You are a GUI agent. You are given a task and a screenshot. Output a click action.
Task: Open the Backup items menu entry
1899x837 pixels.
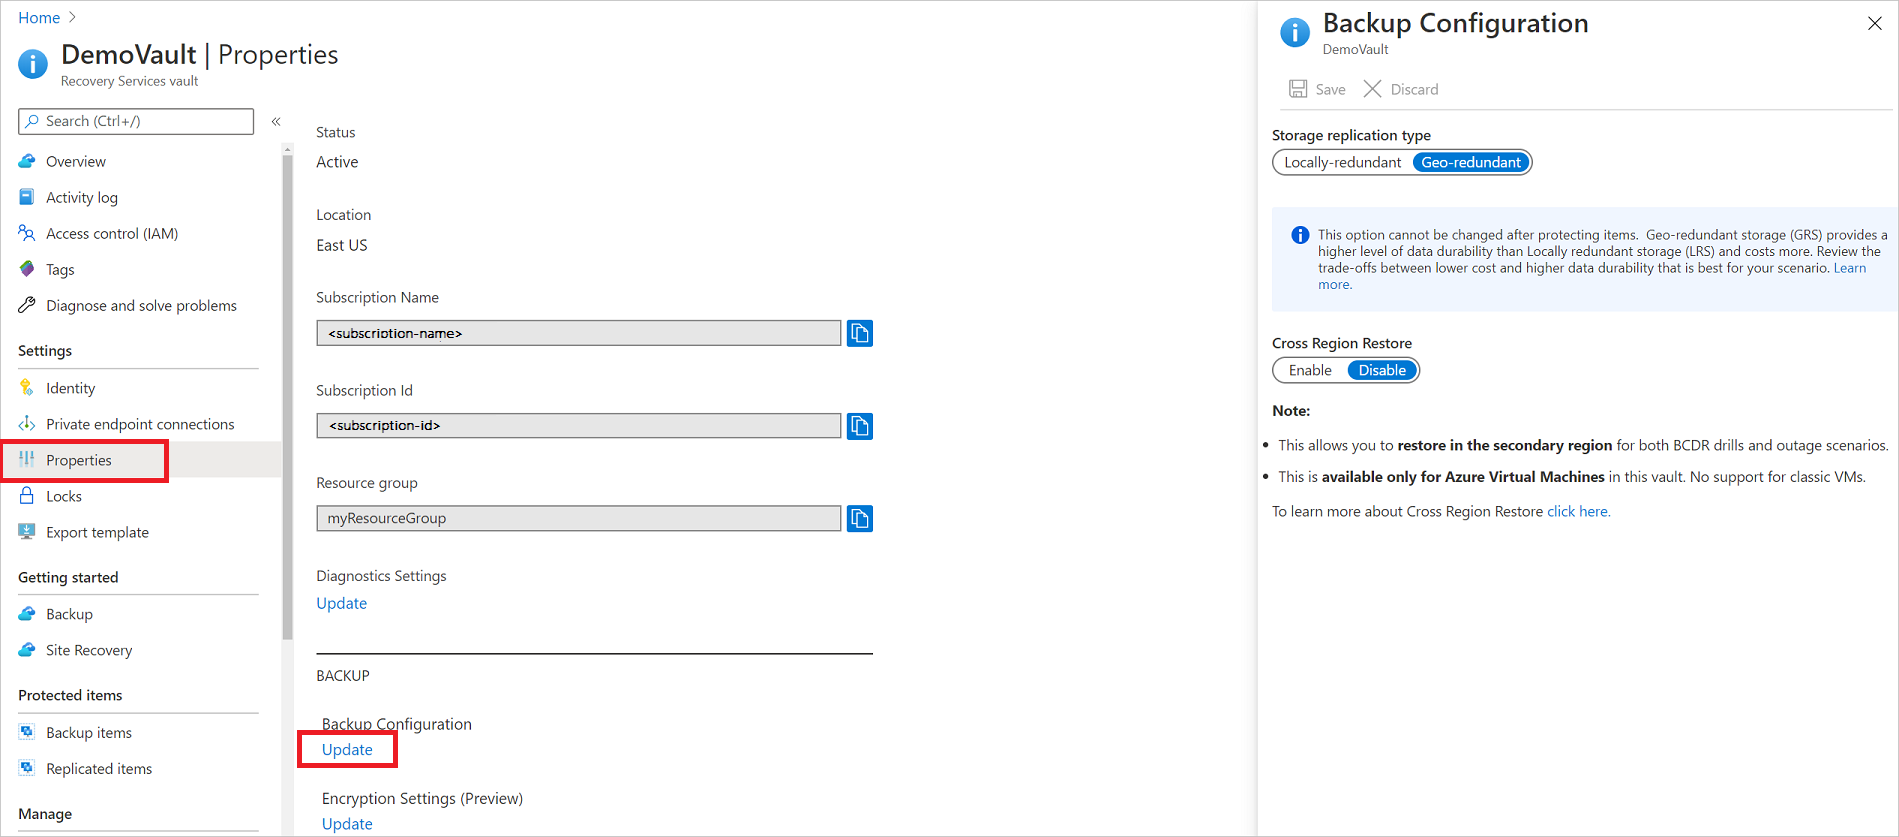(x=89, y=732)
